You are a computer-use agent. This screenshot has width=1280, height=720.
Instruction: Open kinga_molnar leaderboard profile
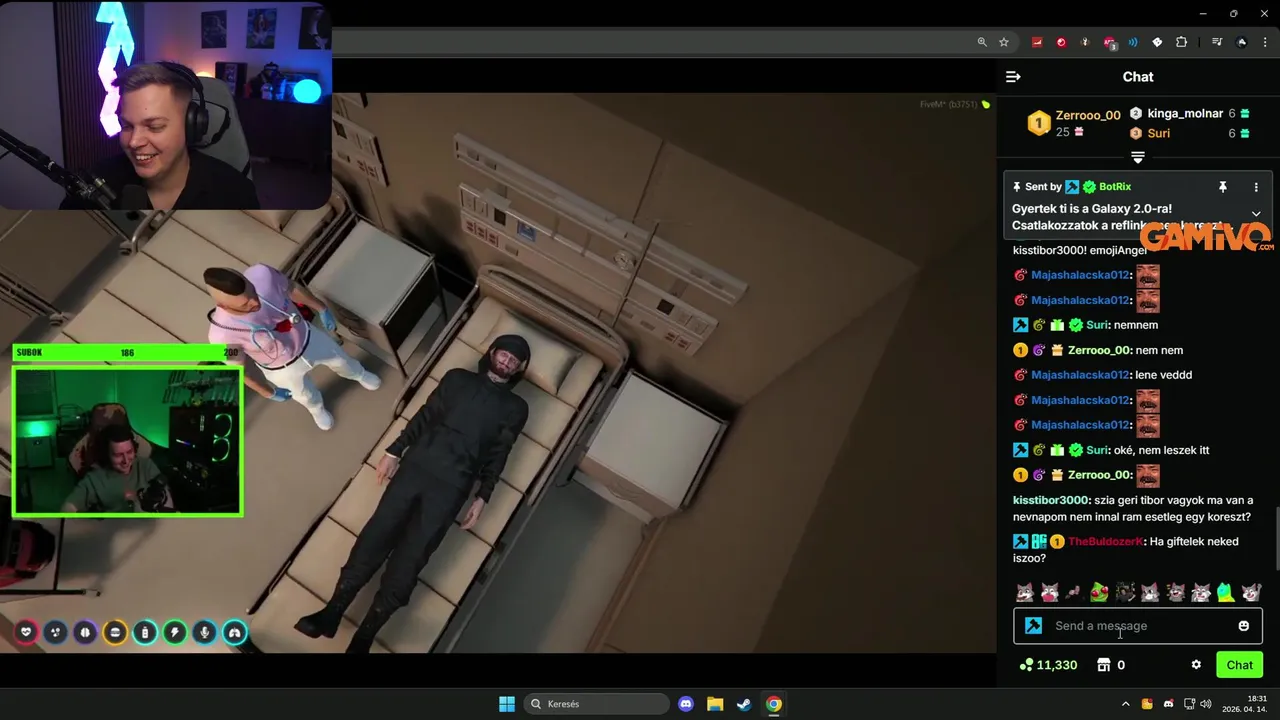pos(1185,113)
